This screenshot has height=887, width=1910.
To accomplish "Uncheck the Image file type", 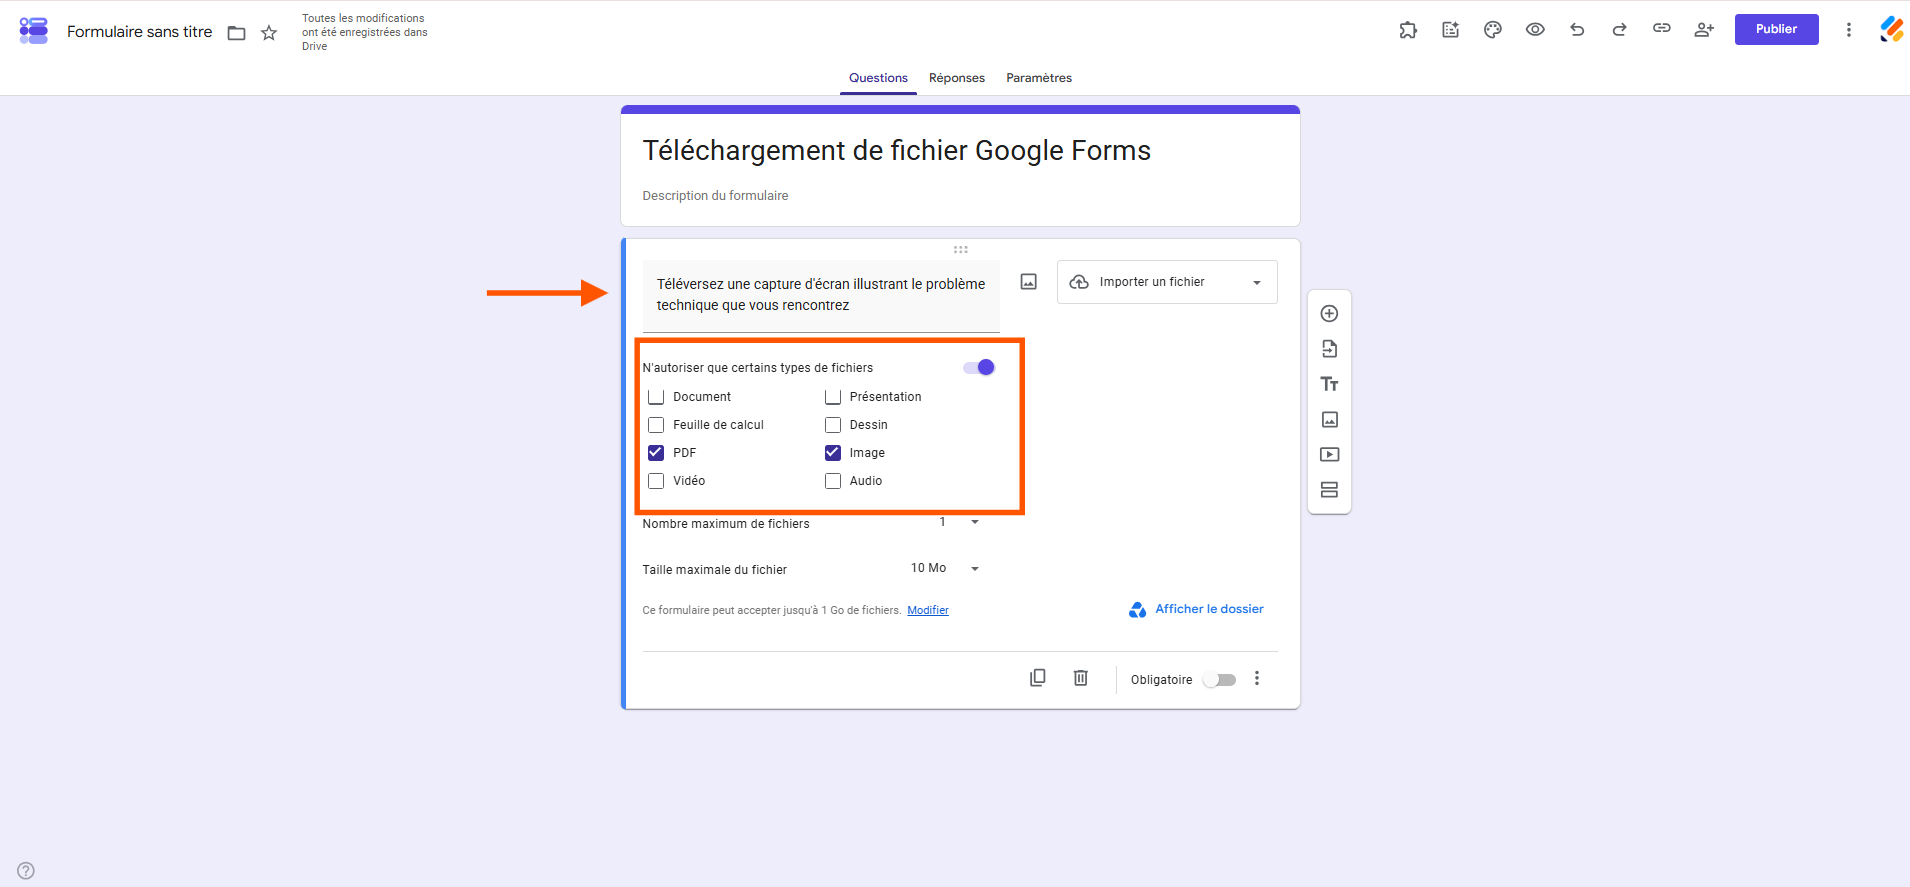I will pyautogui.click(x=833, y=453).
